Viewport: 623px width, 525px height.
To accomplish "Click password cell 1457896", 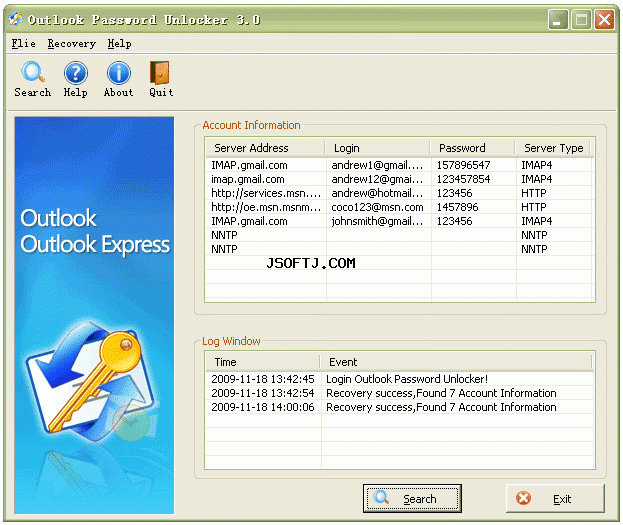I will pyautogui.click(x=457, y=207).
